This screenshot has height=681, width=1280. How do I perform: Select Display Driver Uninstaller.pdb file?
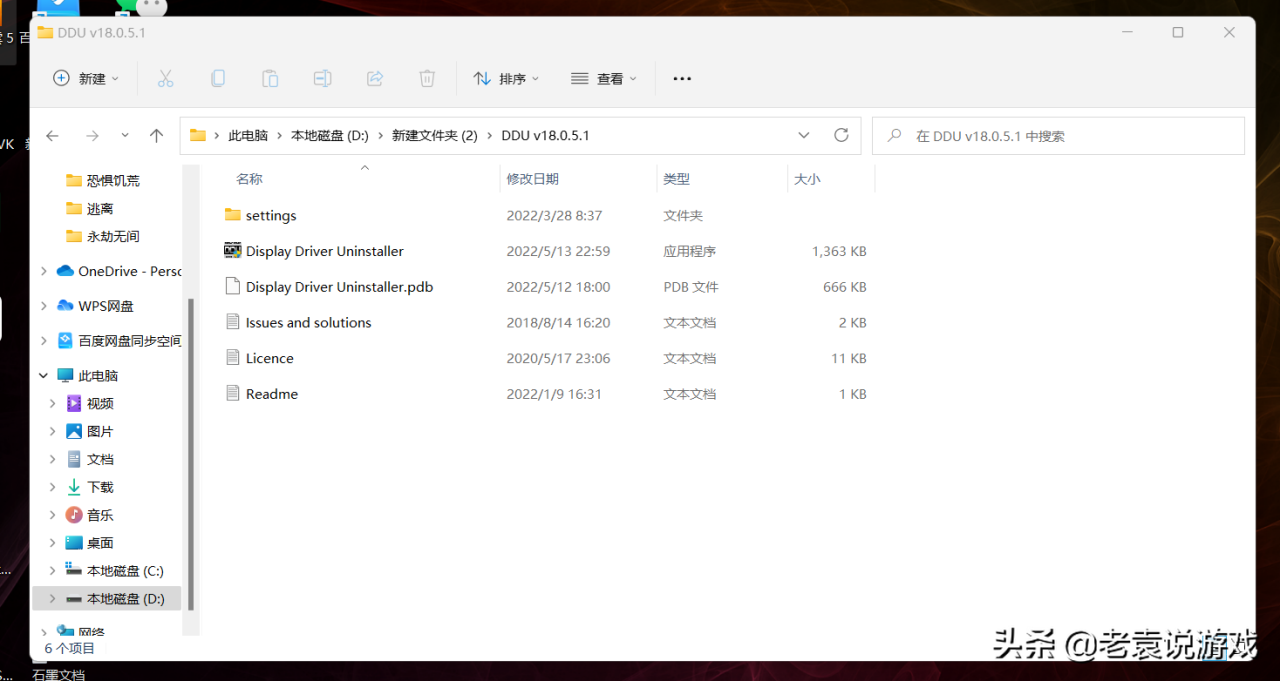tap(339, 287)
